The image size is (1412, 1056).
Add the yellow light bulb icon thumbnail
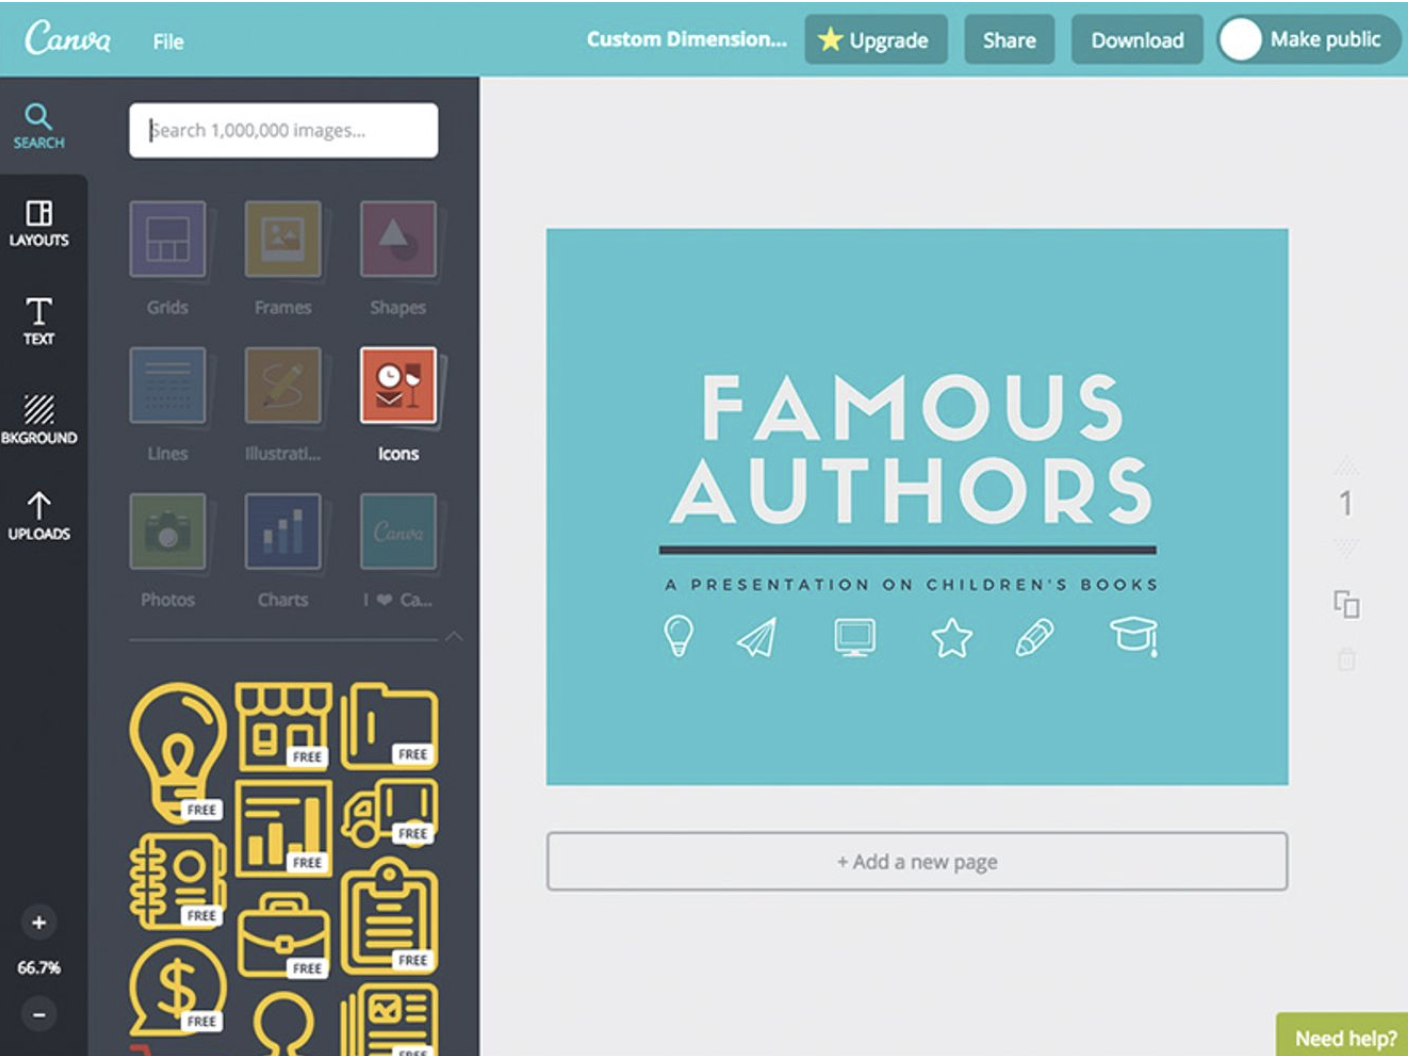click(x=178, y=752)
